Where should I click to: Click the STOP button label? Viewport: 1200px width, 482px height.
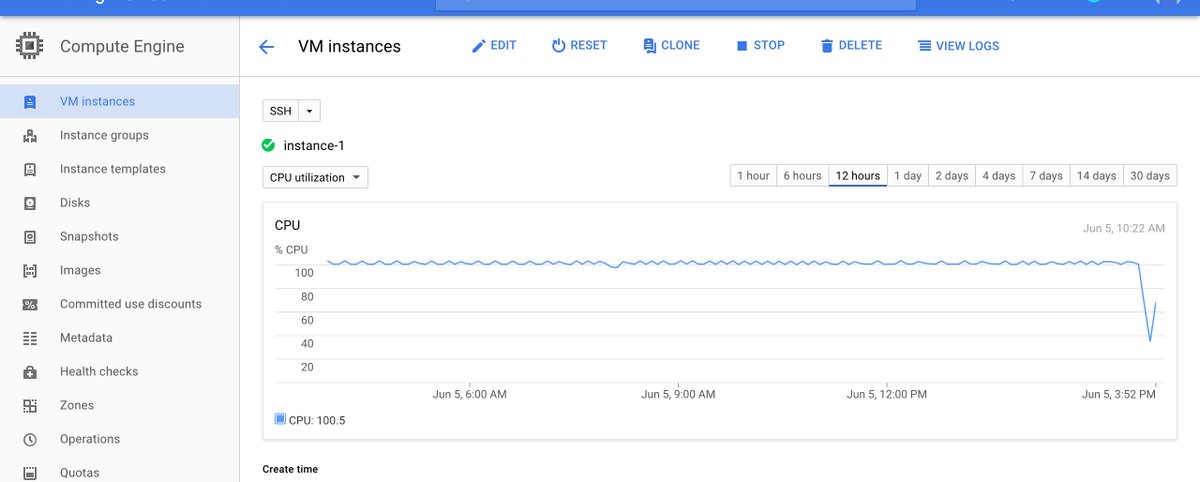click(769, 46)
